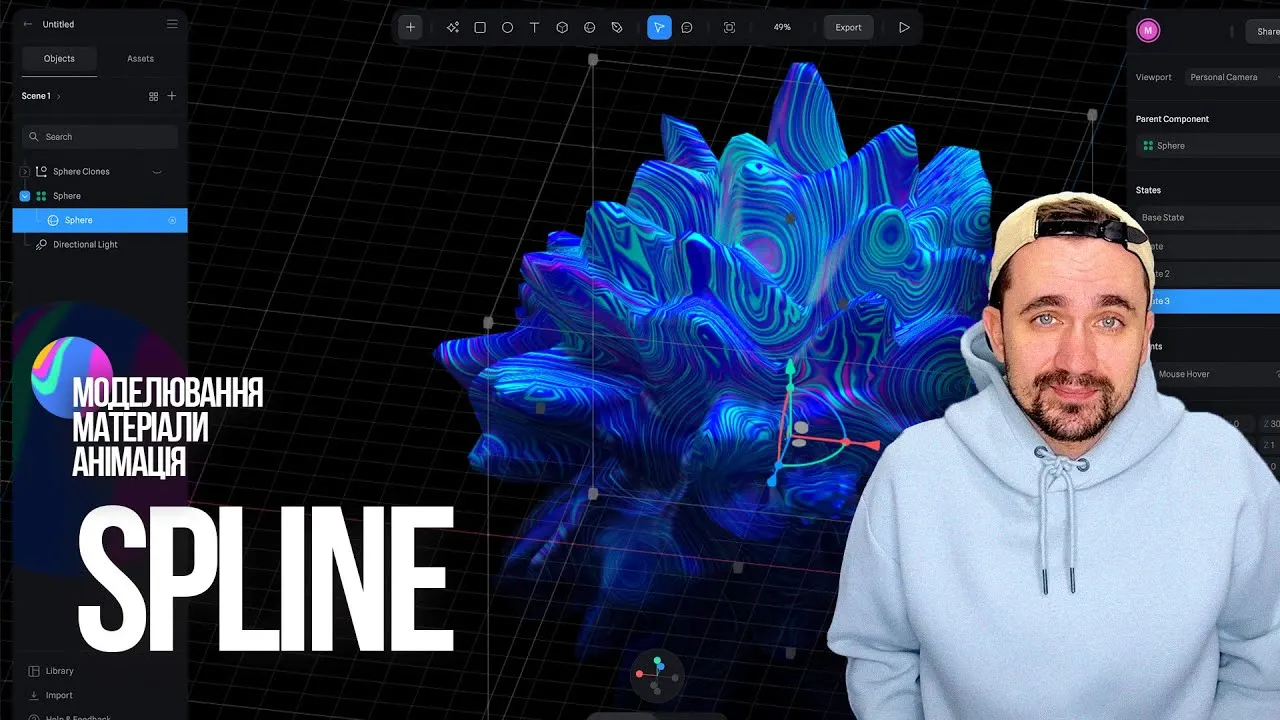1280x720 pixels.
Task: Open the Personal Camera viewport dropdown
Action: 1230,77
